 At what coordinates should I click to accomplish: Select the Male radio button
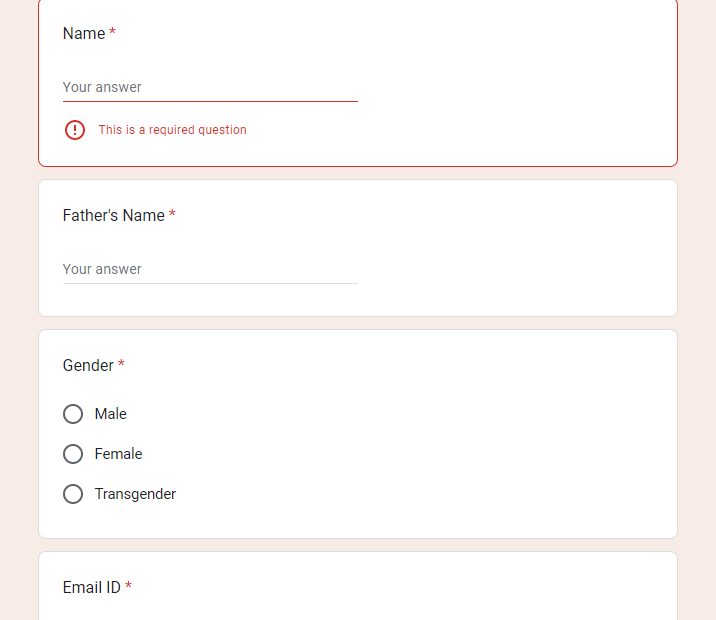coord(73,414)
